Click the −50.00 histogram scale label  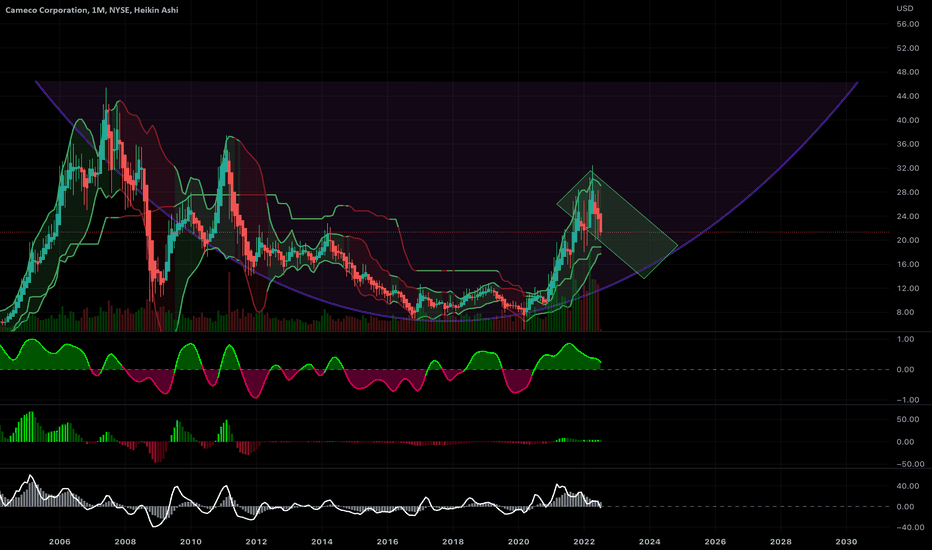pos(910,464)
